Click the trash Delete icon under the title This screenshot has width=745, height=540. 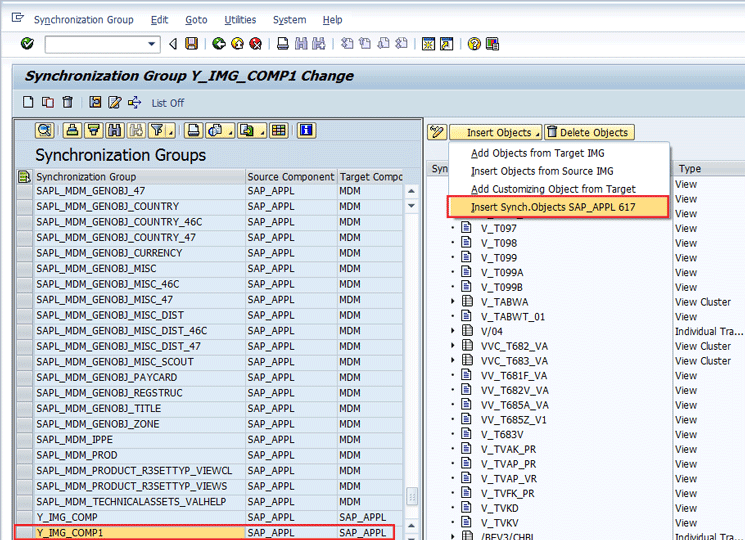coord(68,102)
